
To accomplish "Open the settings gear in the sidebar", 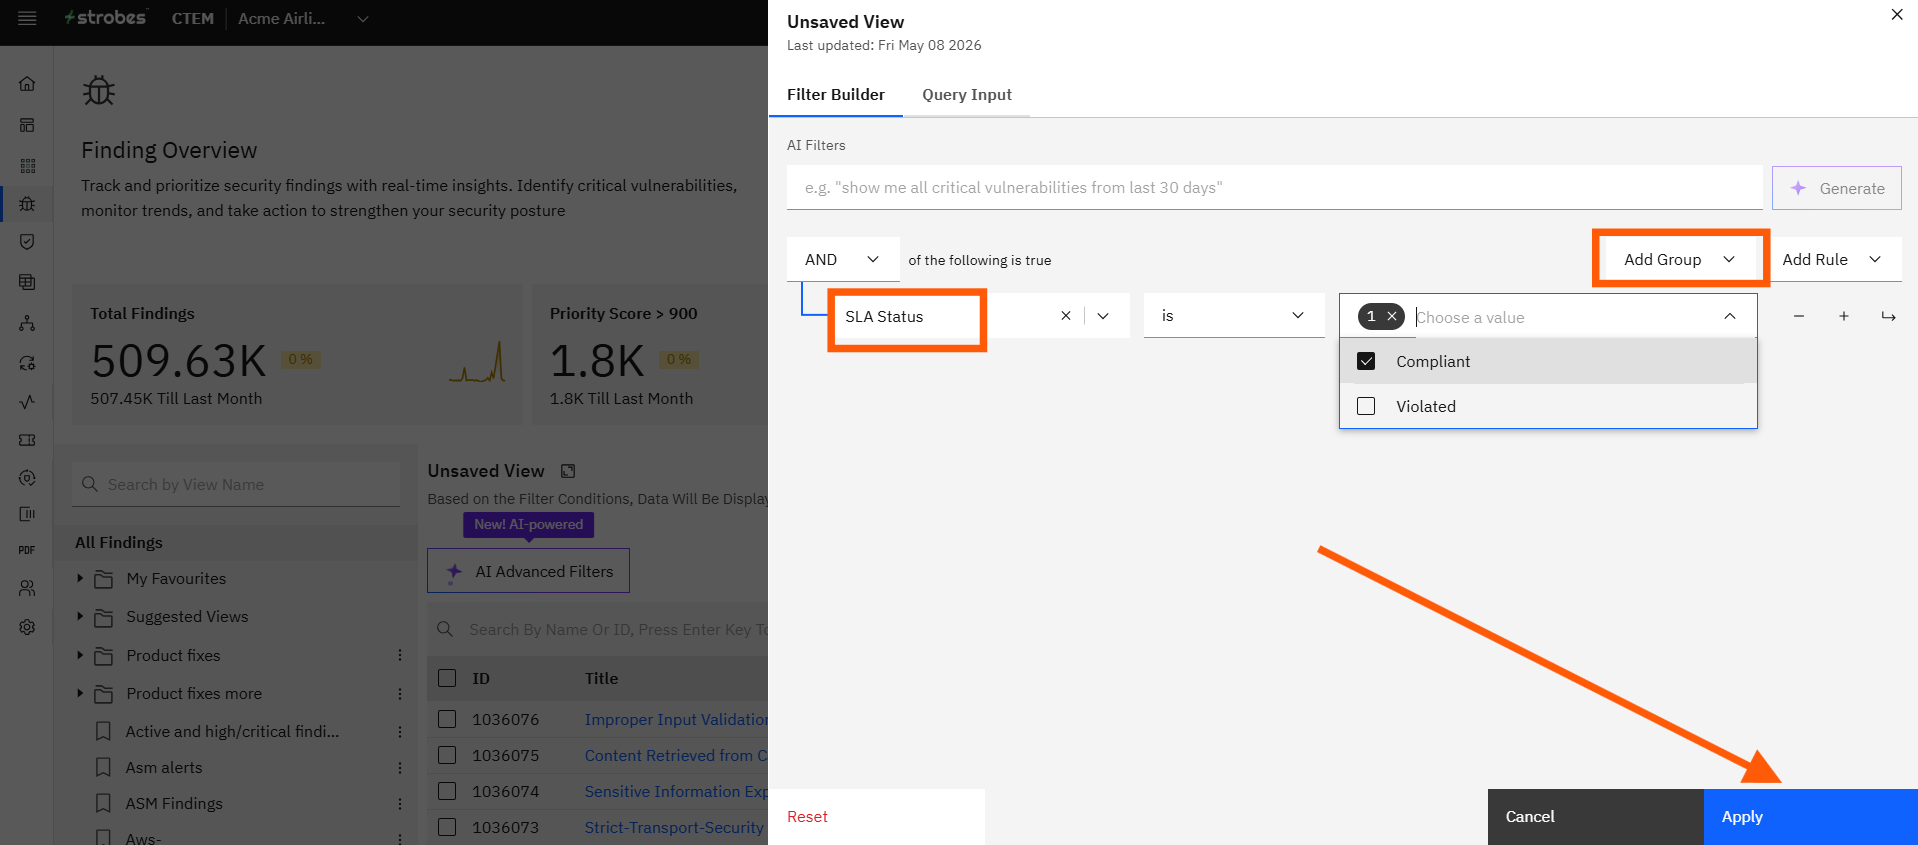I will click(x=27, y=627).
